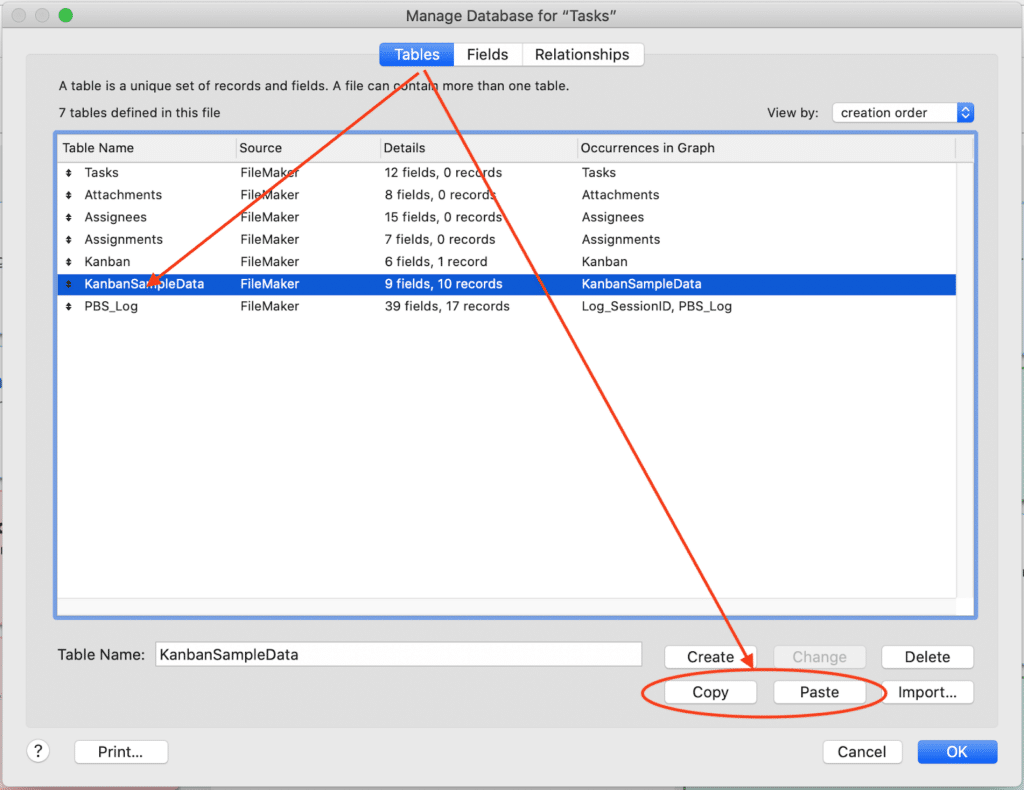Viewport: 1024px width, 790px height.
Task: Click the Paste button
Action: pos(819,692)
